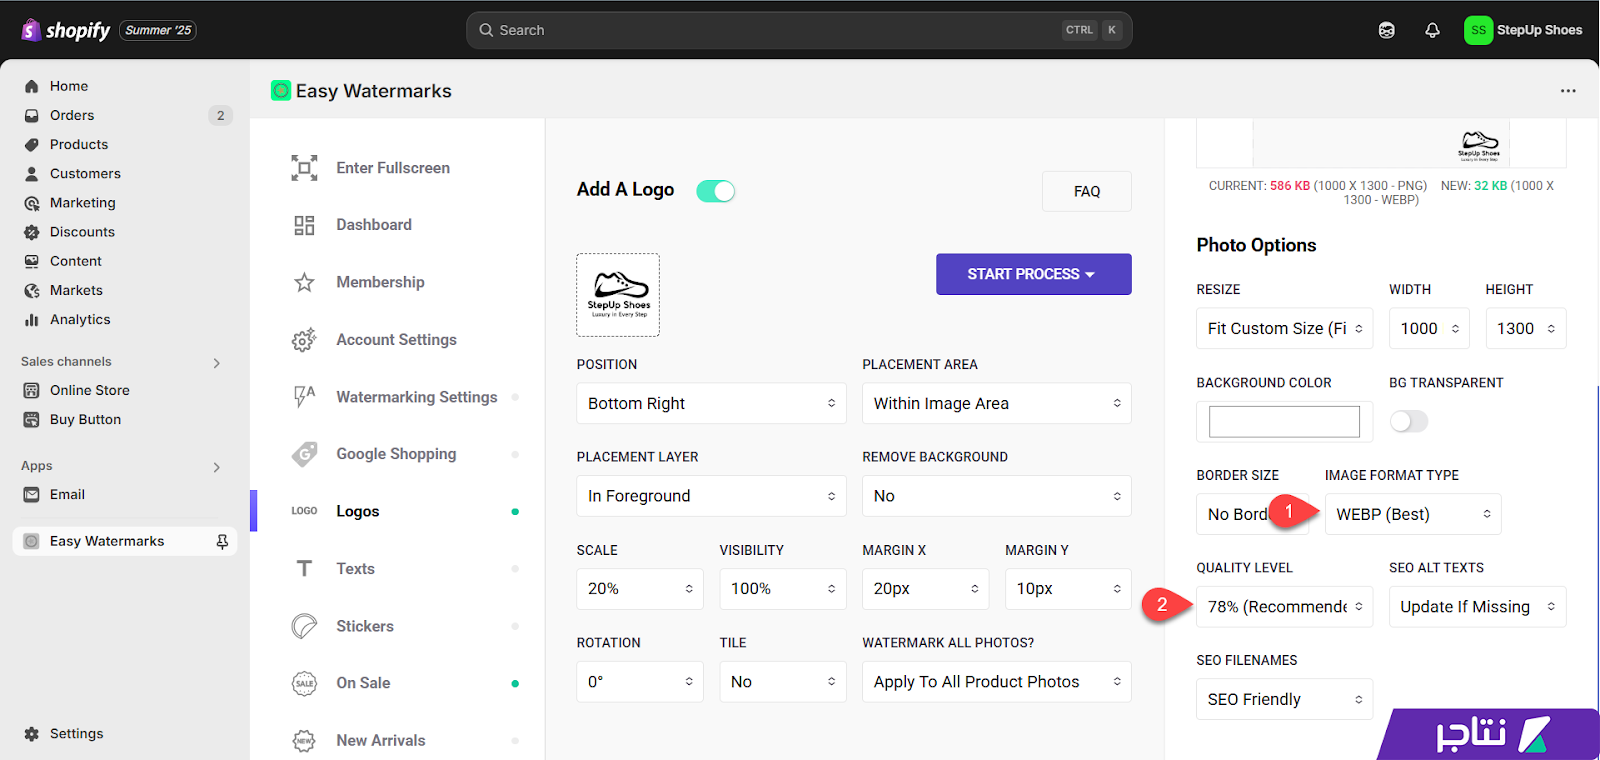The height and width of the screenshot is (760, 1600).
Task: Open the Position dropdown
Action: click(x=711, y=403)
